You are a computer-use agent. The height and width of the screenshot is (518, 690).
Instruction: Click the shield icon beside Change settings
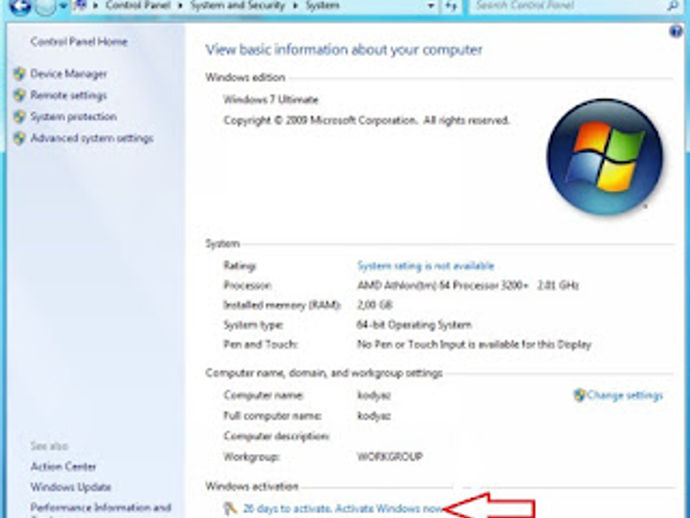tap(579, 395)
